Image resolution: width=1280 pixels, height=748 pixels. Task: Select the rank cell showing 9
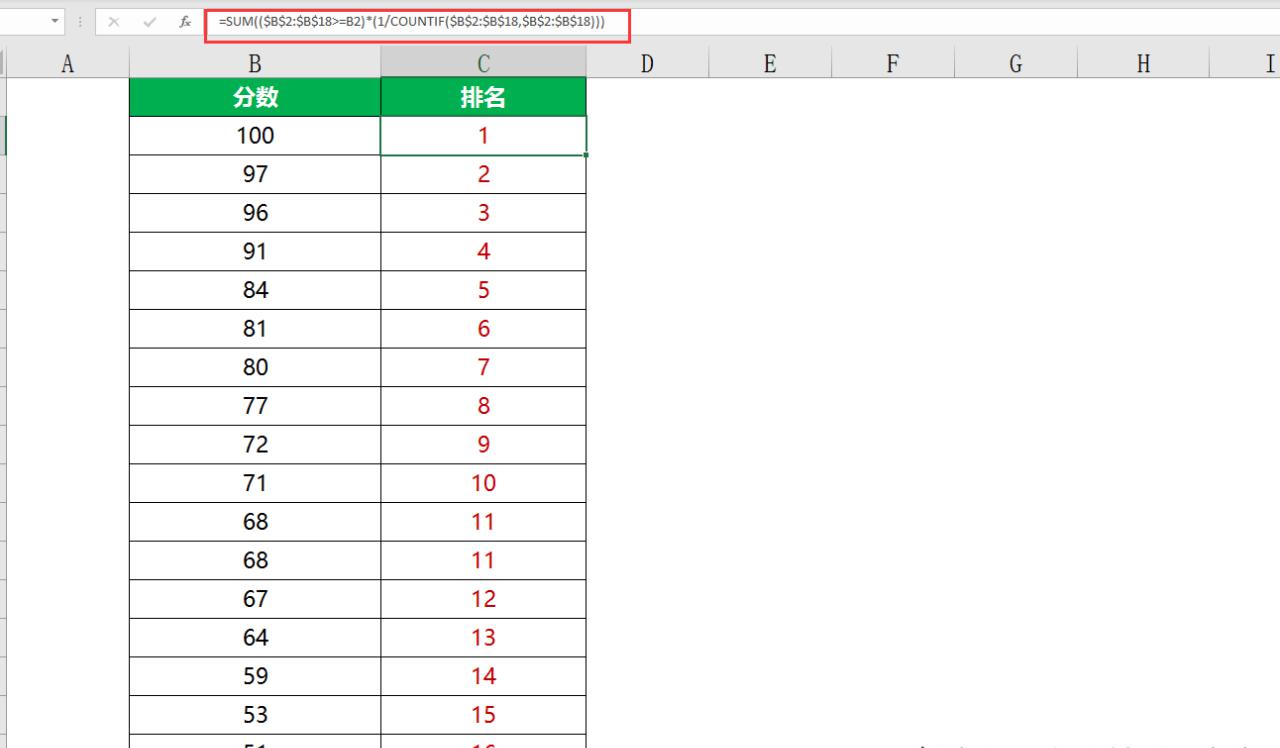pyautogui.click(x=483, y=444)
